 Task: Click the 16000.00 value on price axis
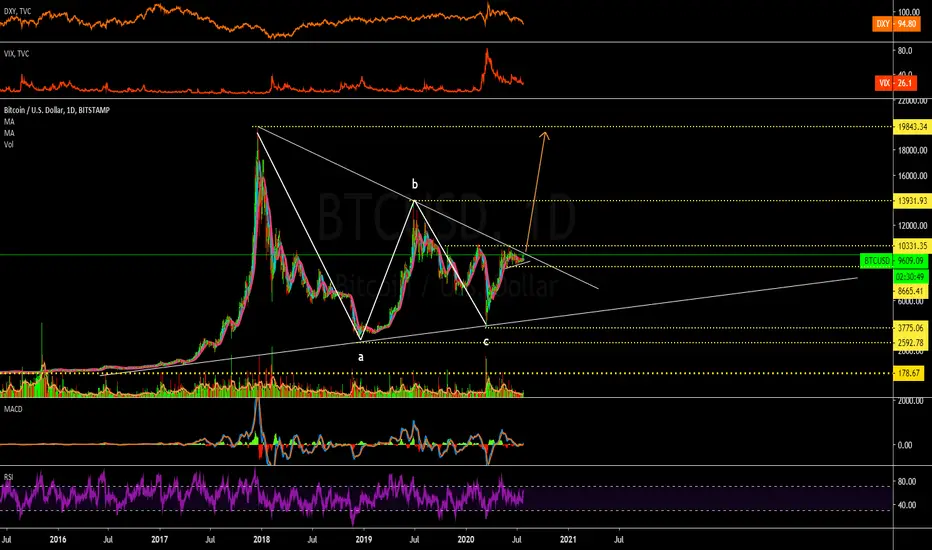(x=912, y=176)
